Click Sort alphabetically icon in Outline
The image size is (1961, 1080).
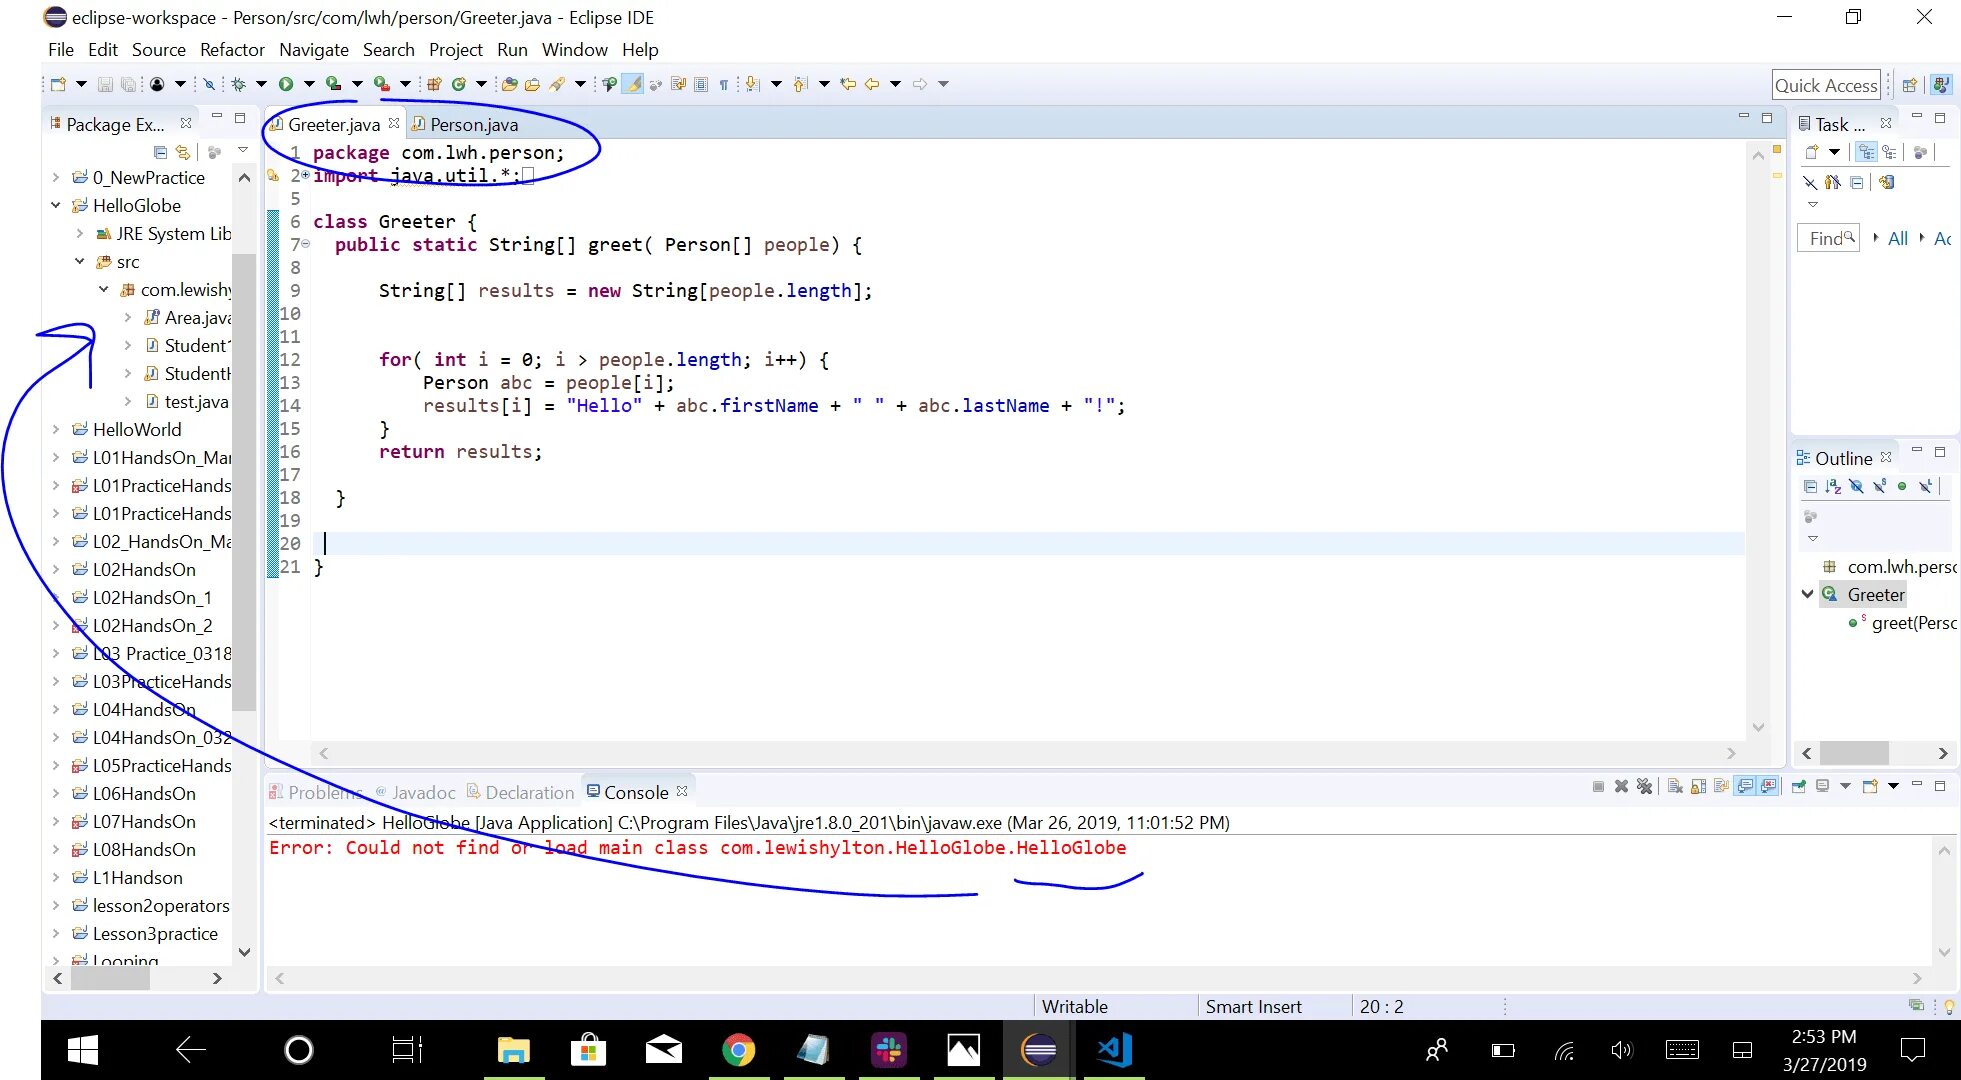1833,486
